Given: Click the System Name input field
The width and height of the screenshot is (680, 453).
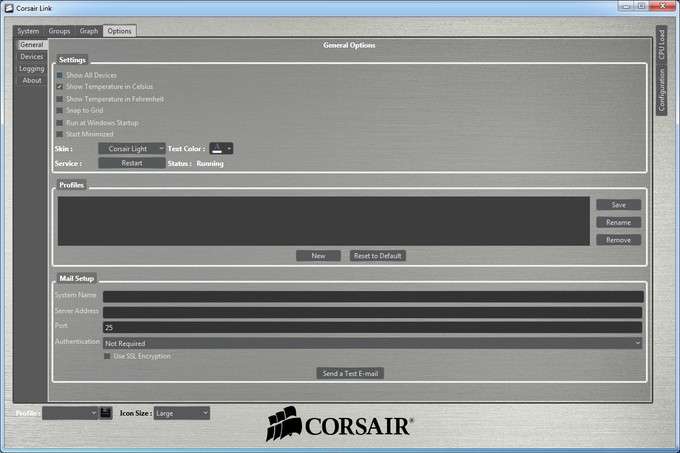Looking at the screenshot, I should (x=373, y=297).
